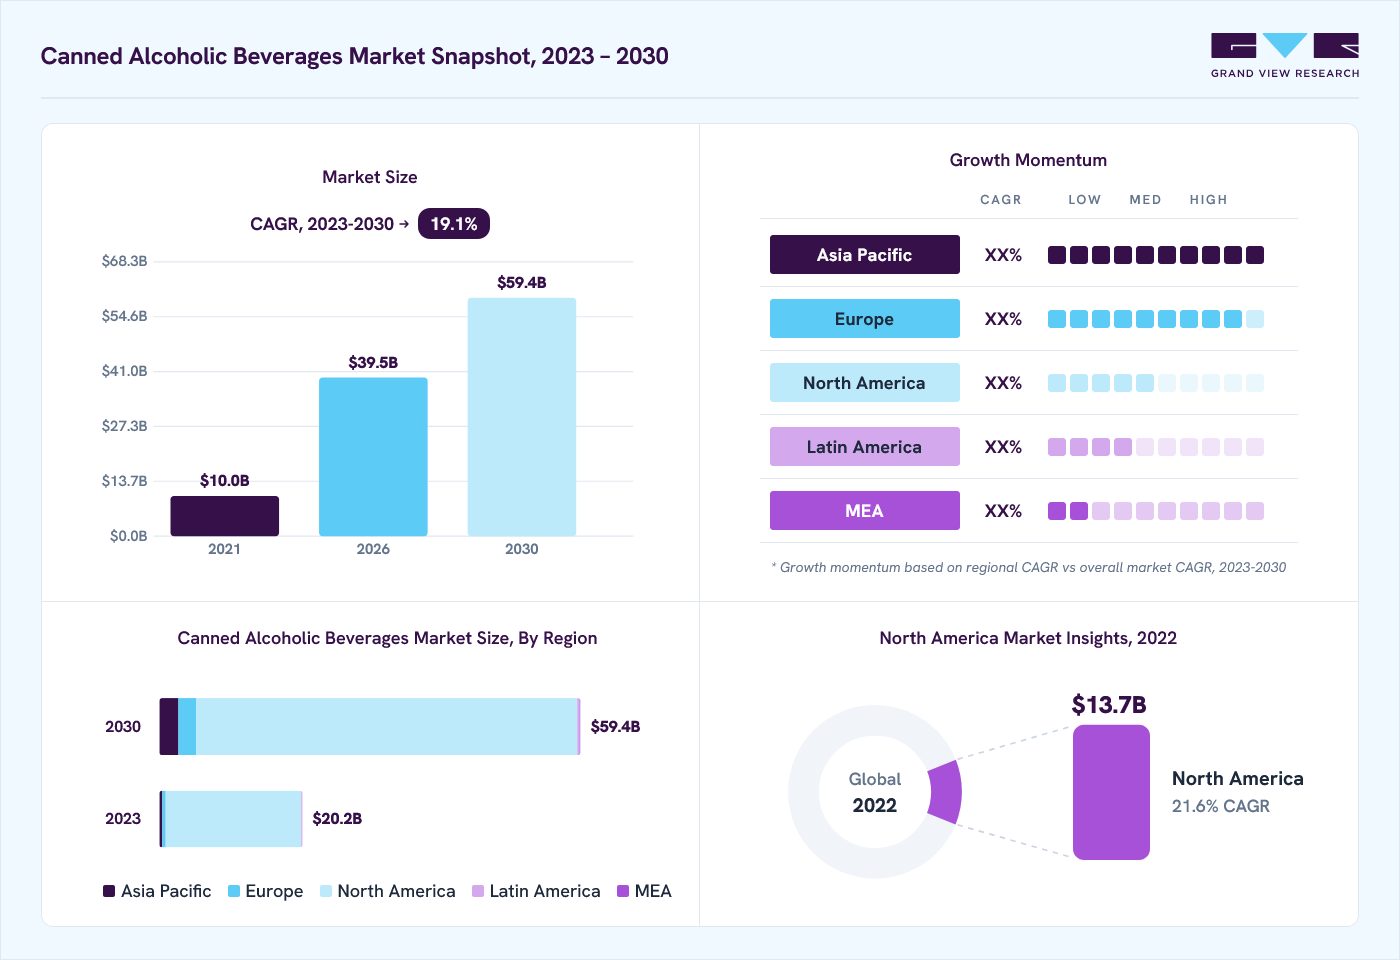This screenshot has height=960, width=1400.
Task: Click Asia Pacific legend swatch
Action: point(109,891)
